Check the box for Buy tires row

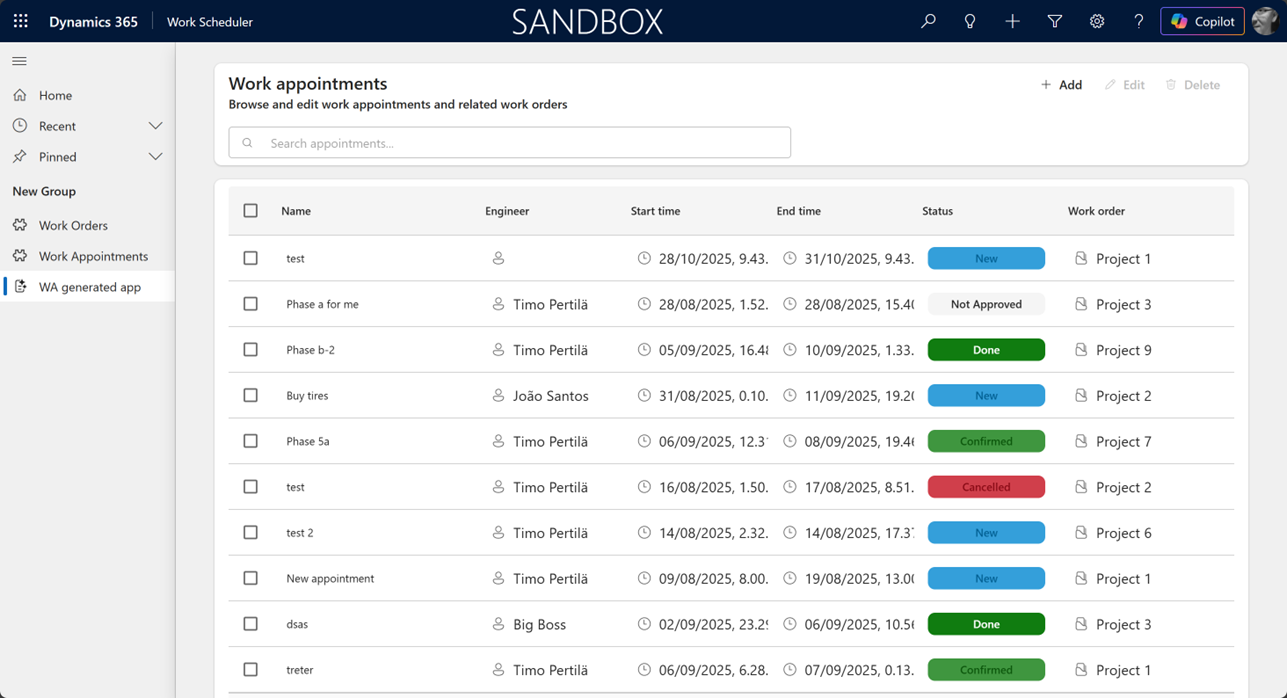[x=251, y=395]
